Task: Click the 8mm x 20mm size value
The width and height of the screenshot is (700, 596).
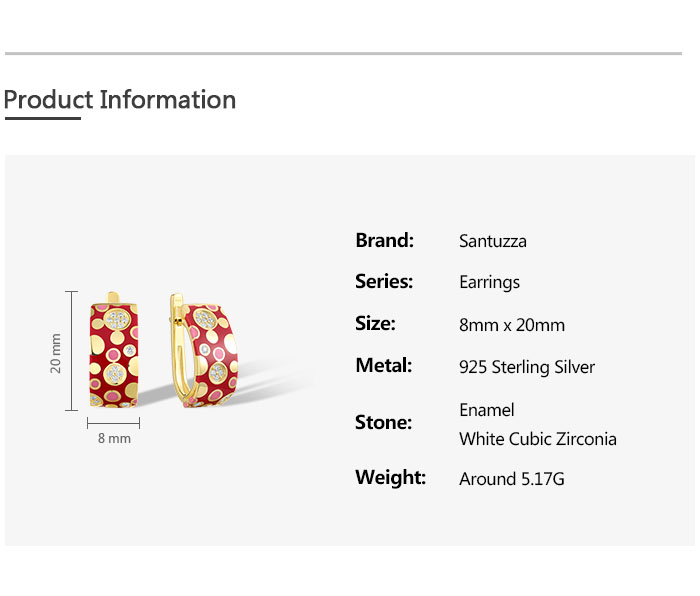Action: pyautogui.click(x=512, y=325)
